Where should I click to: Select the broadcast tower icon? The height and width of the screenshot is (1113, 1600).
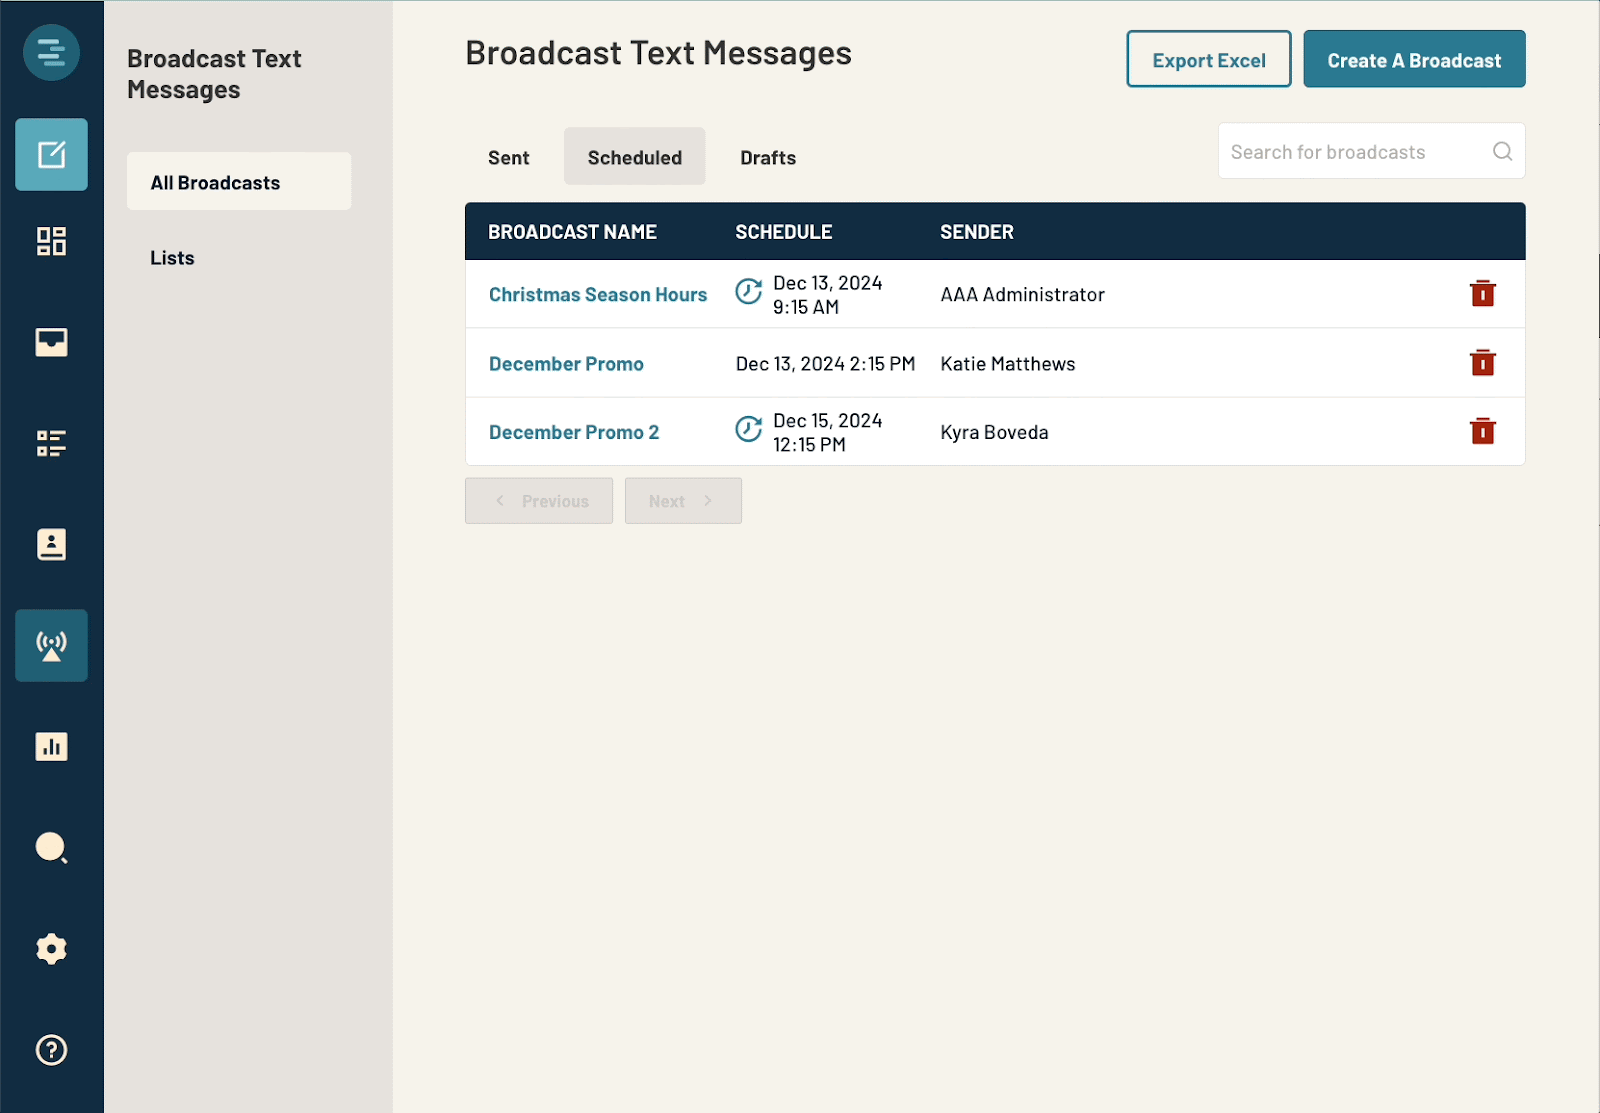pos(51,645)
